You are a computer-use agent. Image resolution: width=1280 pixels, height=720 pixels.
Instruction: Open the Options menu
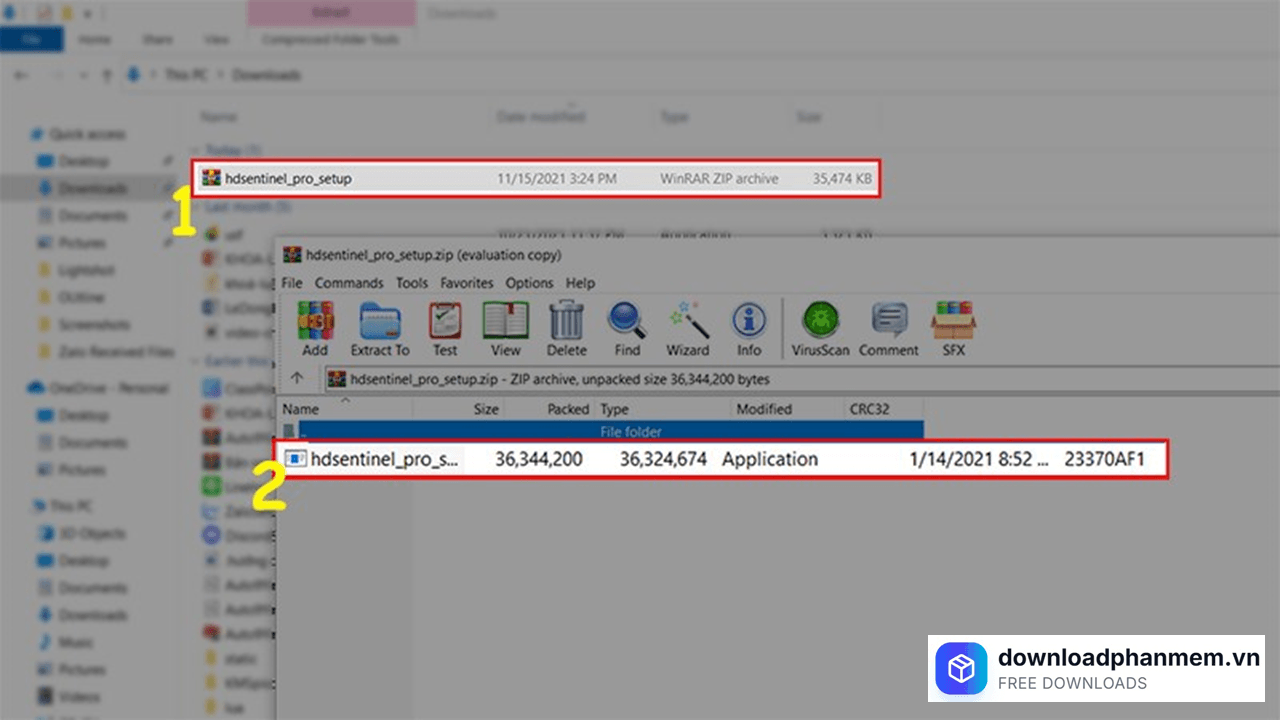coord(529,283)
